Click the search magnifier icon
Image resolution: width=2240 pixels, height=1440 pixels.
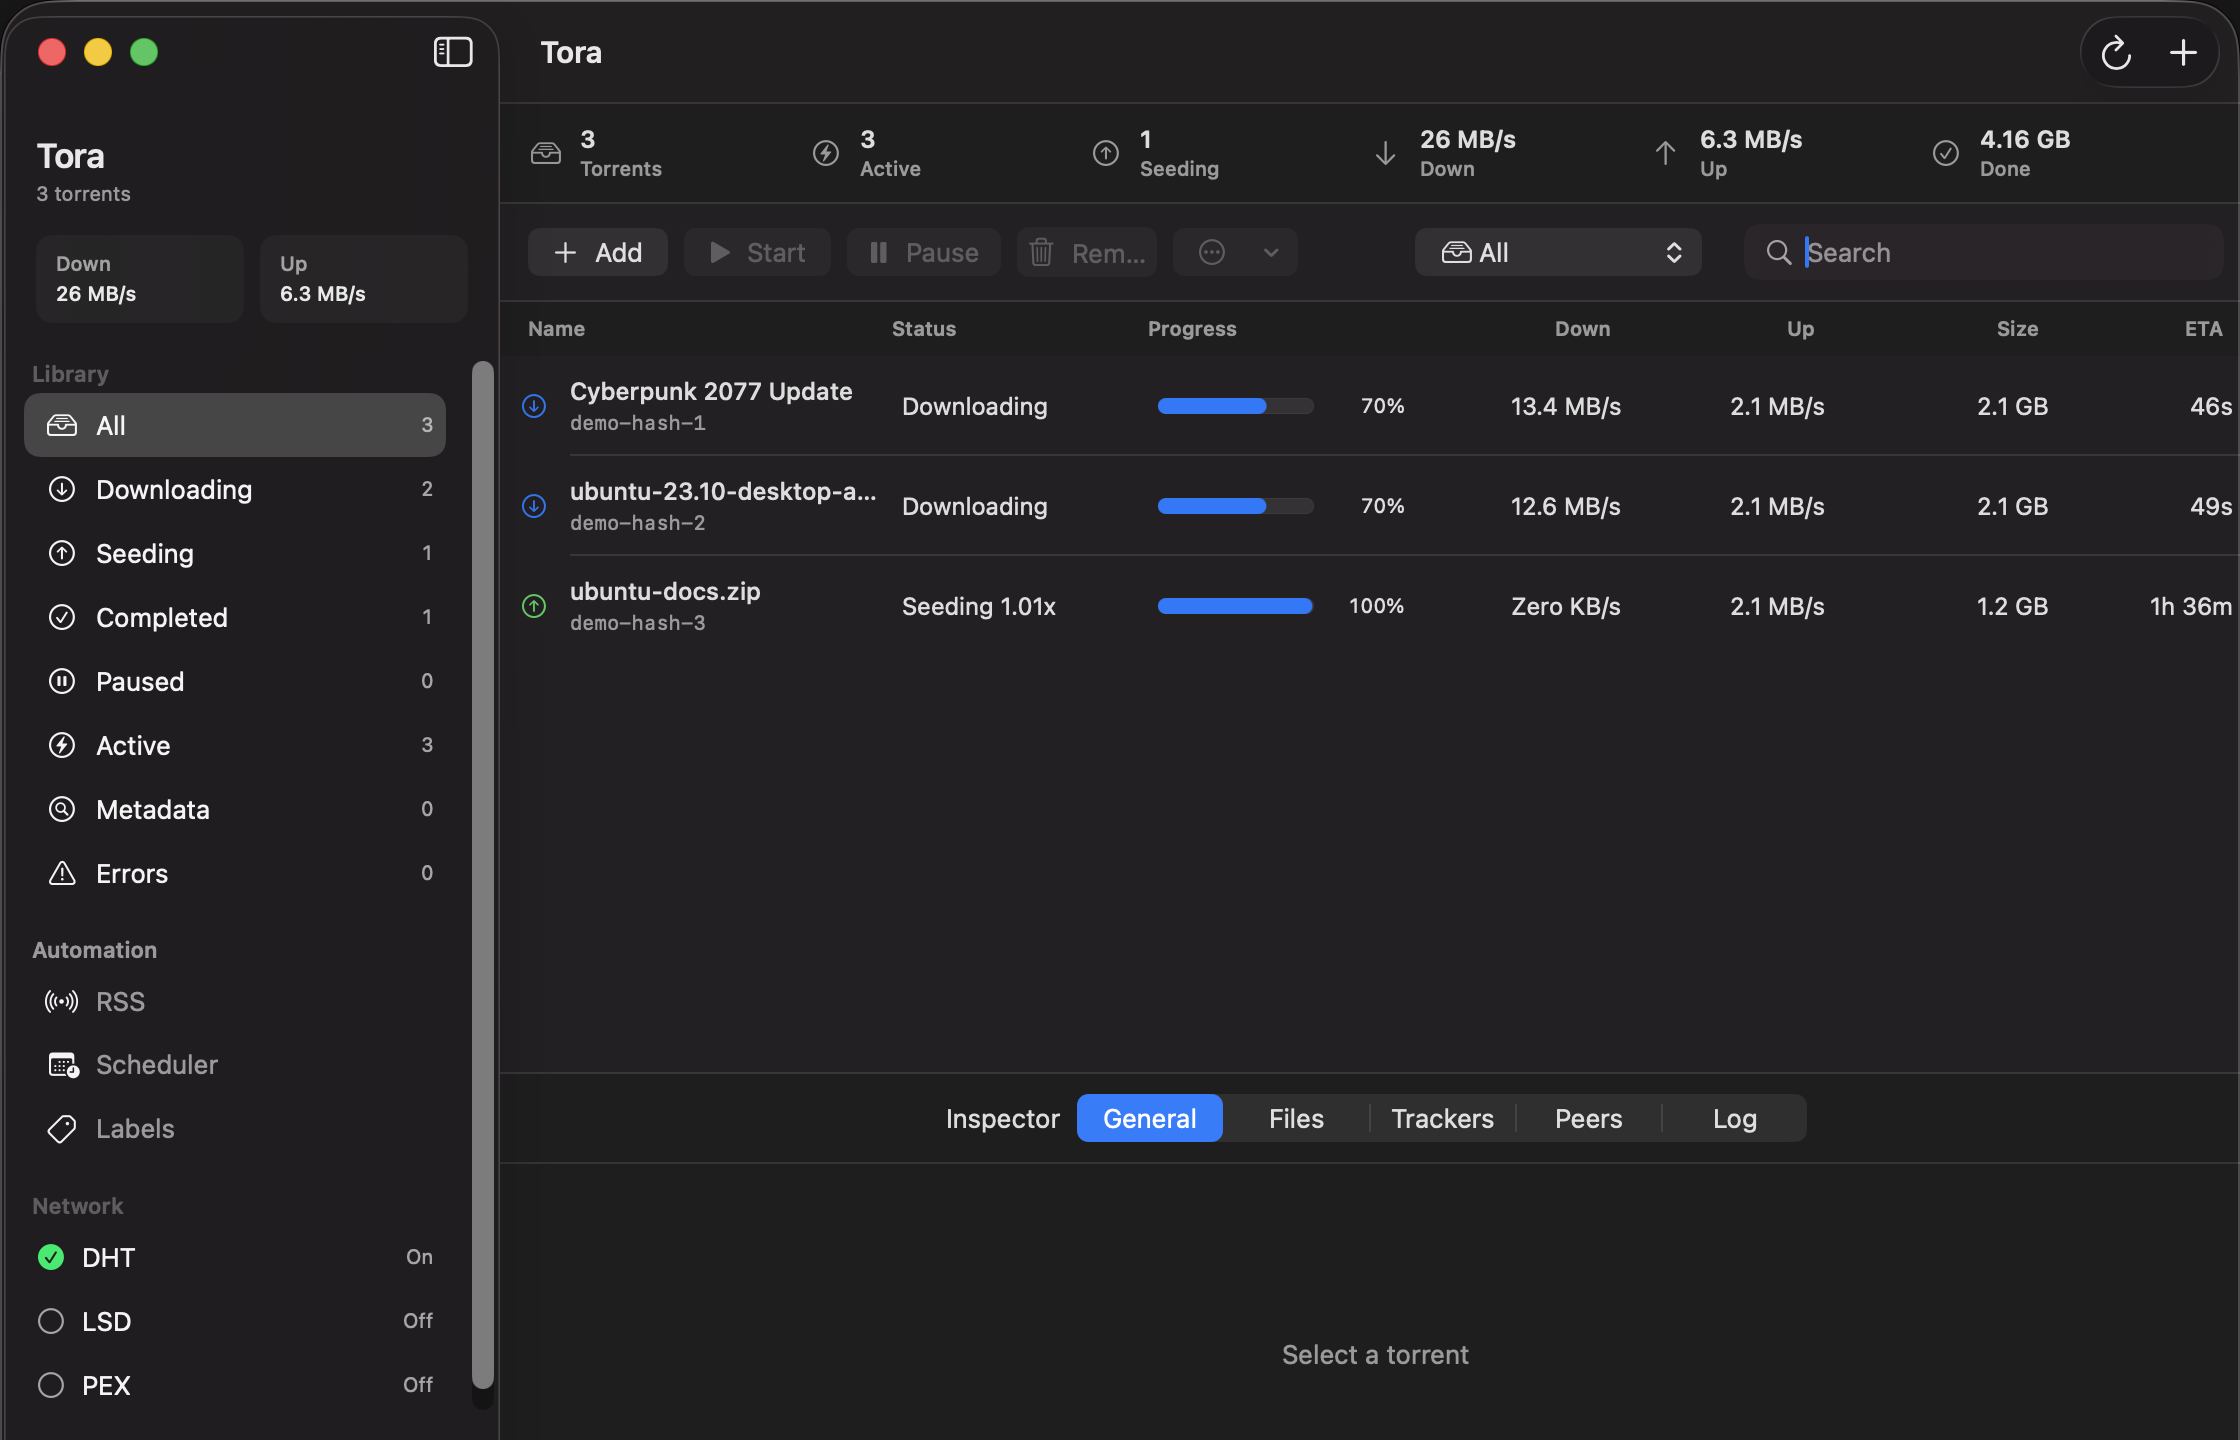coord(1778,252)
